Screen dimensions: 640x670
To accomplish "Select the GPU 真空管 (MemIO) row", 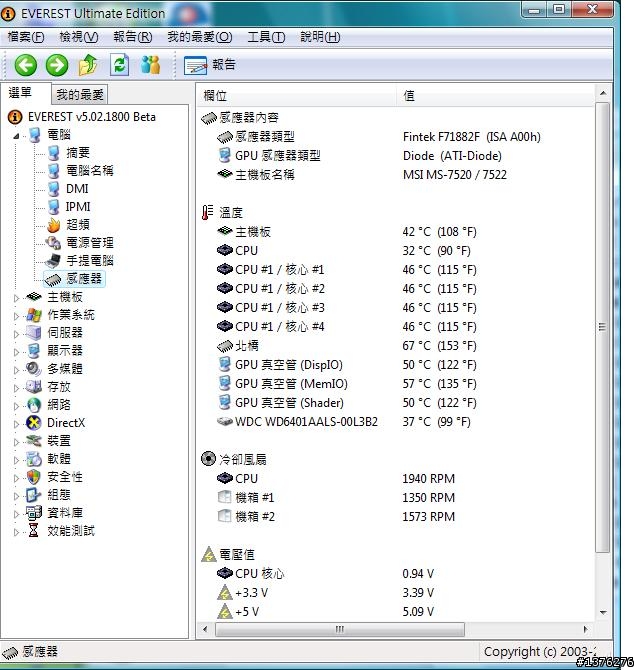I will tap(397, 384).
